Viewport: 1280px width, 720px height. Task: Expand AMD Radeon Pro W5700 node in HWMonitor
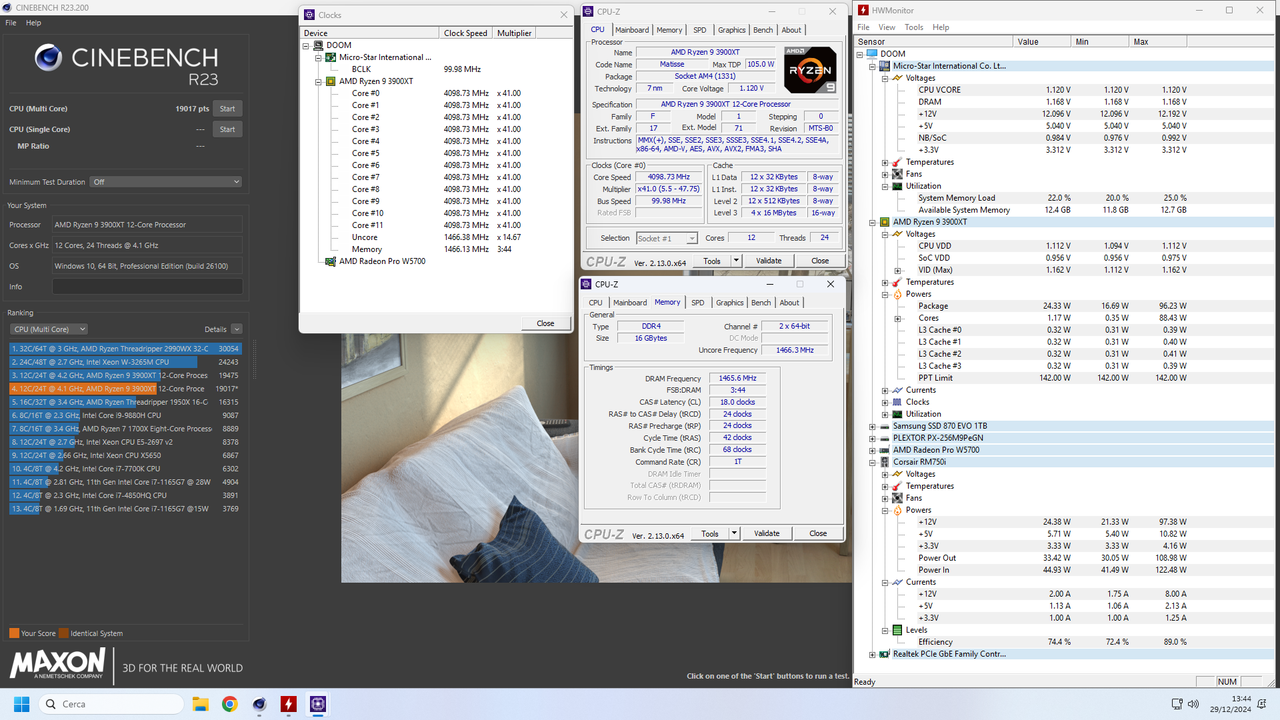[873, 450]
